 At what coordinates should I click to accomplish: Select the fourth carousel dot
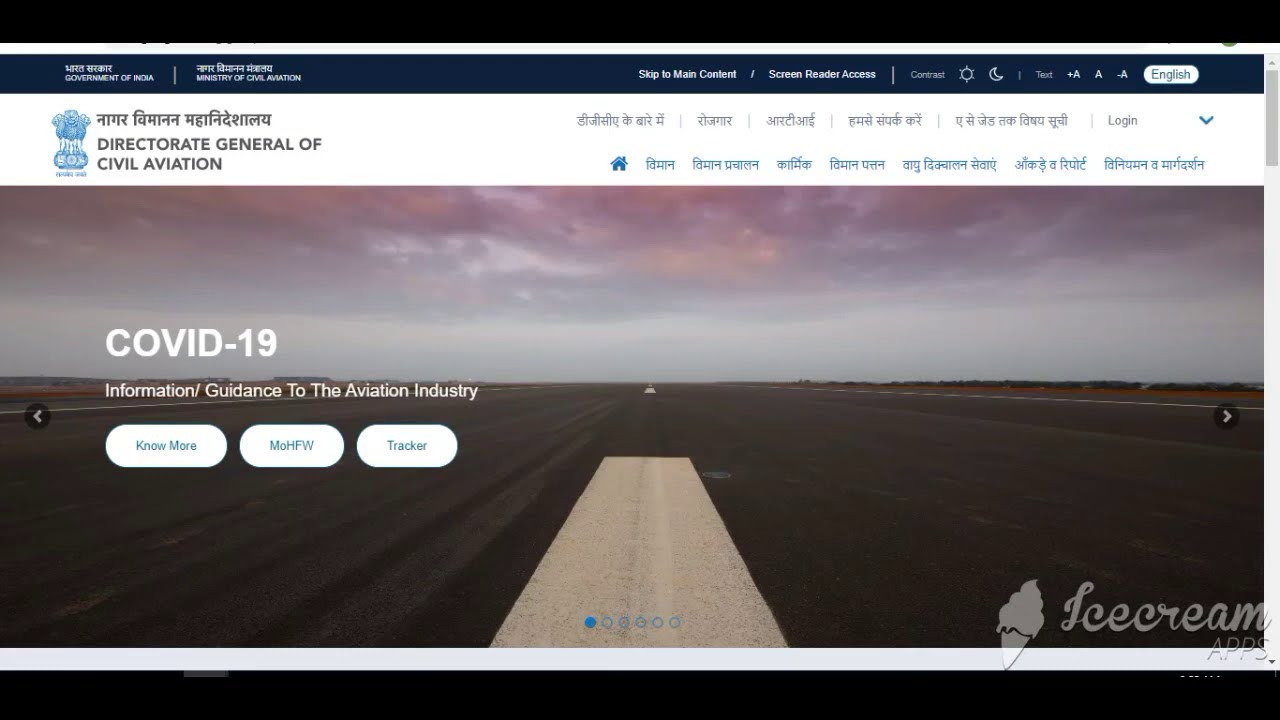(641, 622)
